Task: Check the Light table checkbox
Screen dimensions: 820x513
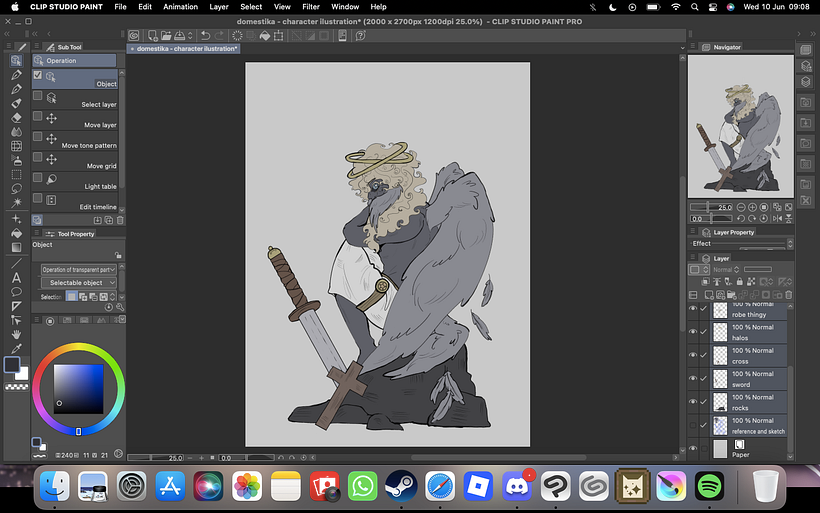Action: [x=38, y=178]
